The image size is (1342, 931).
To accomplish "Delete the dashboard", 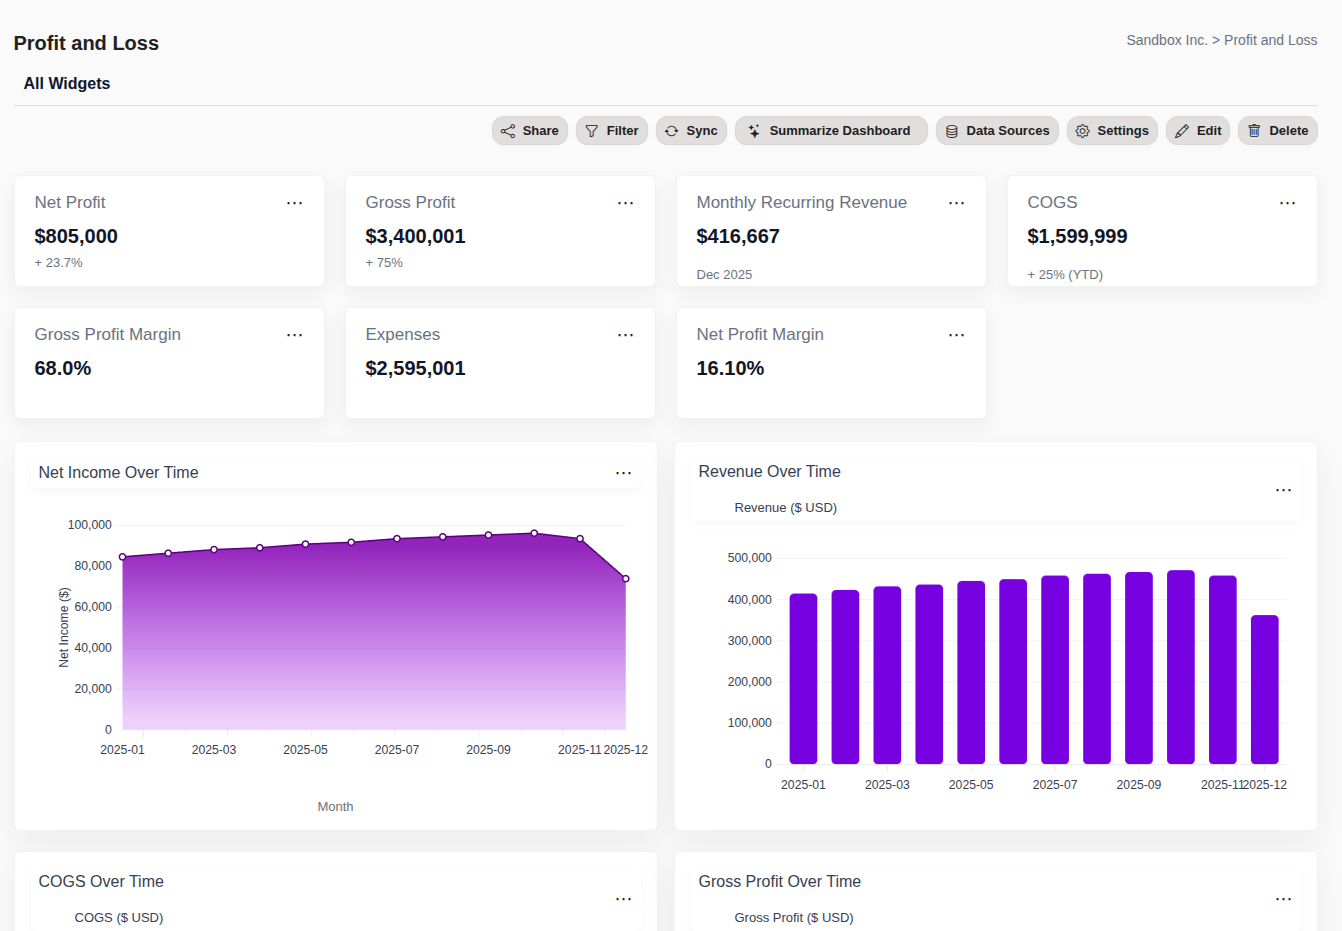I will click(x=1278, y=131).
